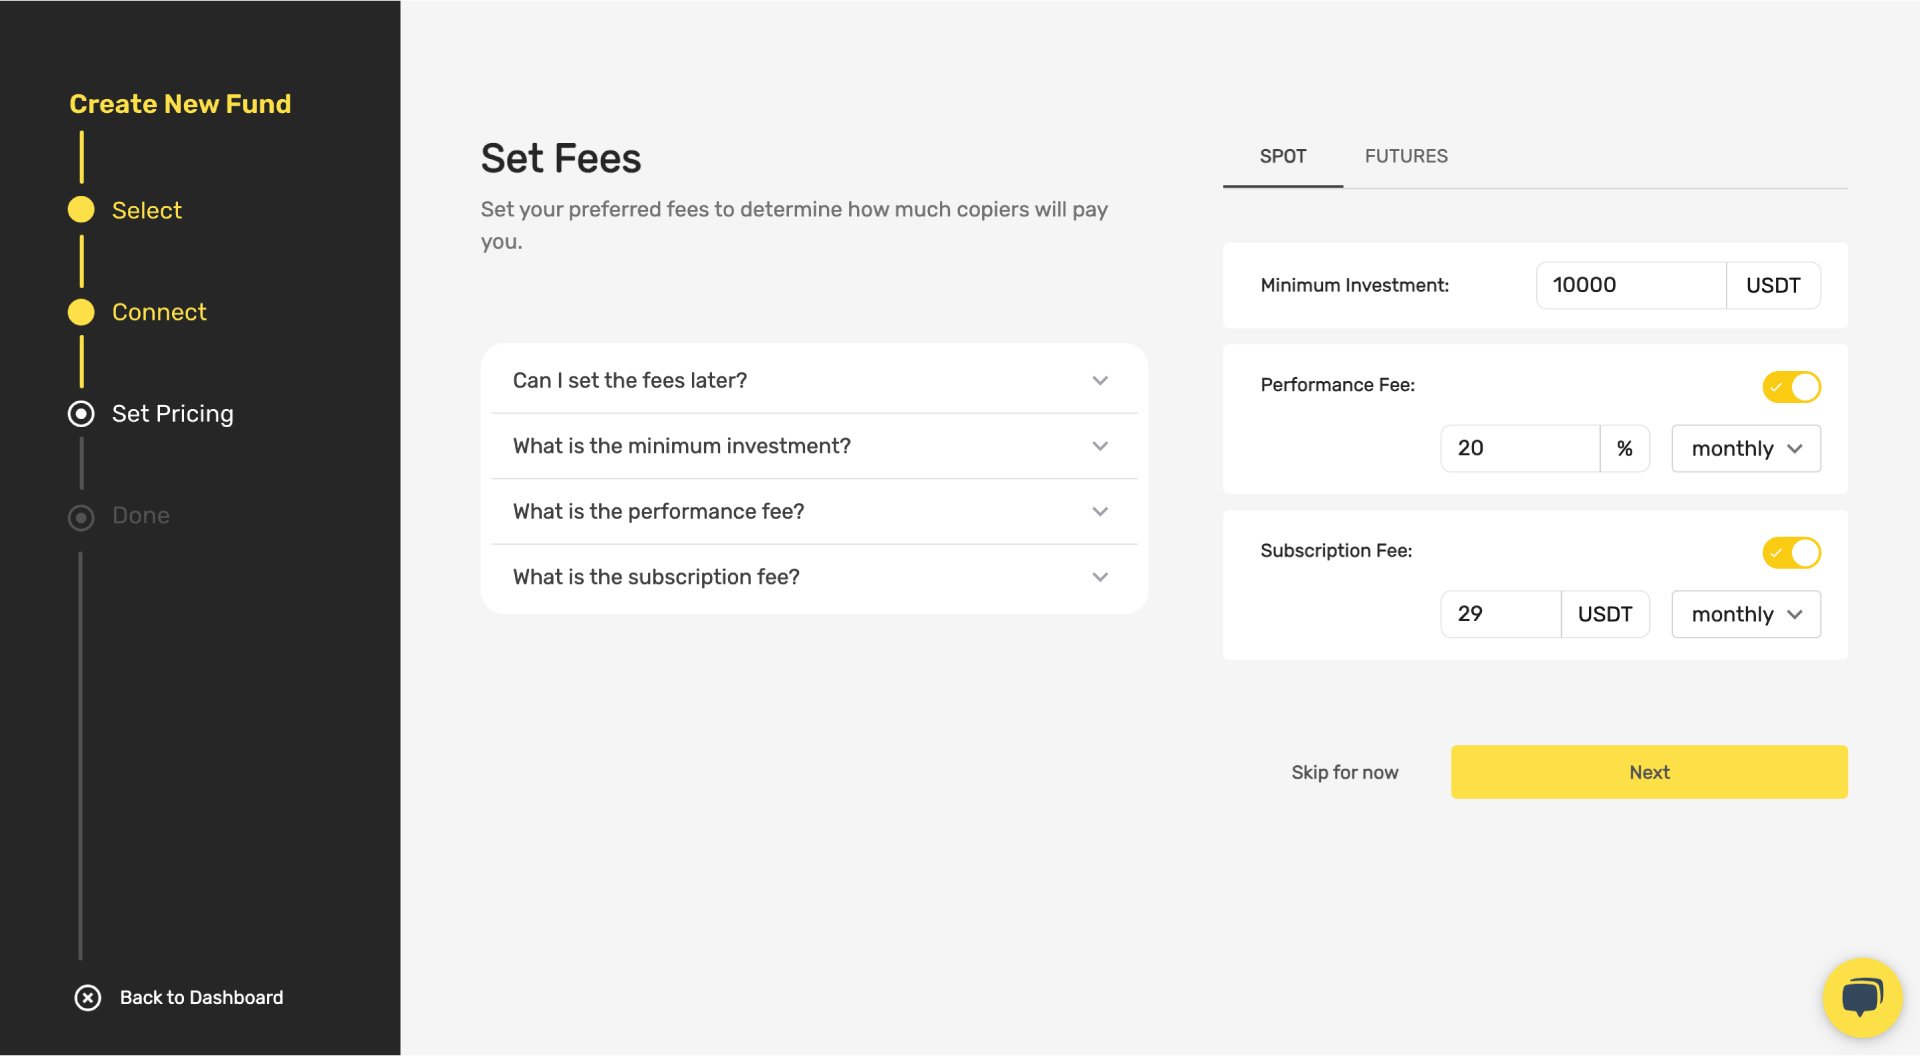
Task: Disable the Performance Fee toggle
Action: [1791, 387]
